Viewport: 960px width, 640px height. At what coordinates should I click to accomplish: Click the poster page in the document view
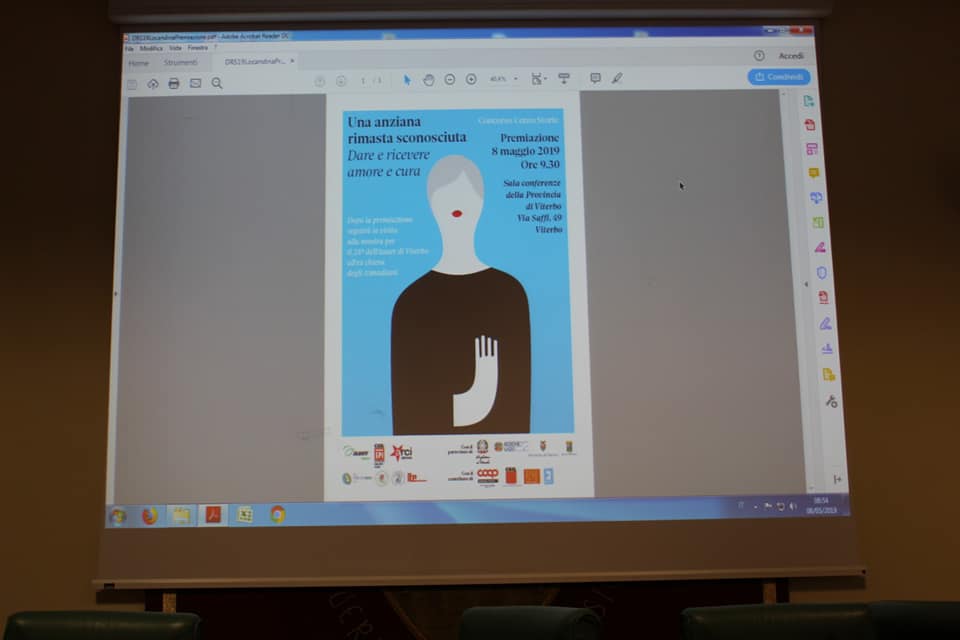pos(458,295)
